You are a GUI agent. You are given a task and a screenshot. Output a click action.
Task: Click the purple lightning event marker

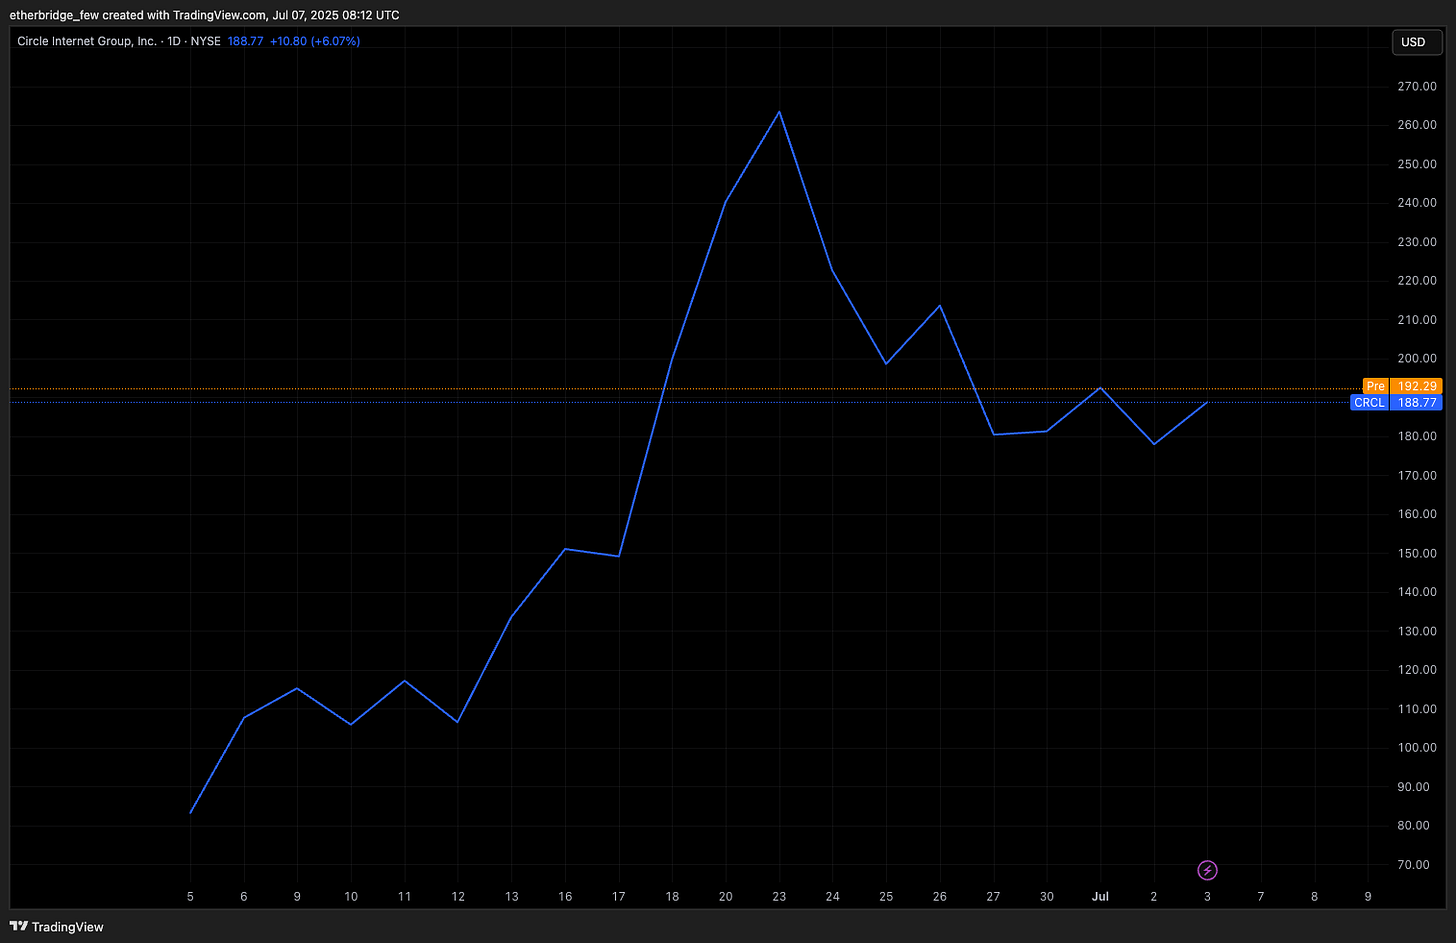point(1207,870)
